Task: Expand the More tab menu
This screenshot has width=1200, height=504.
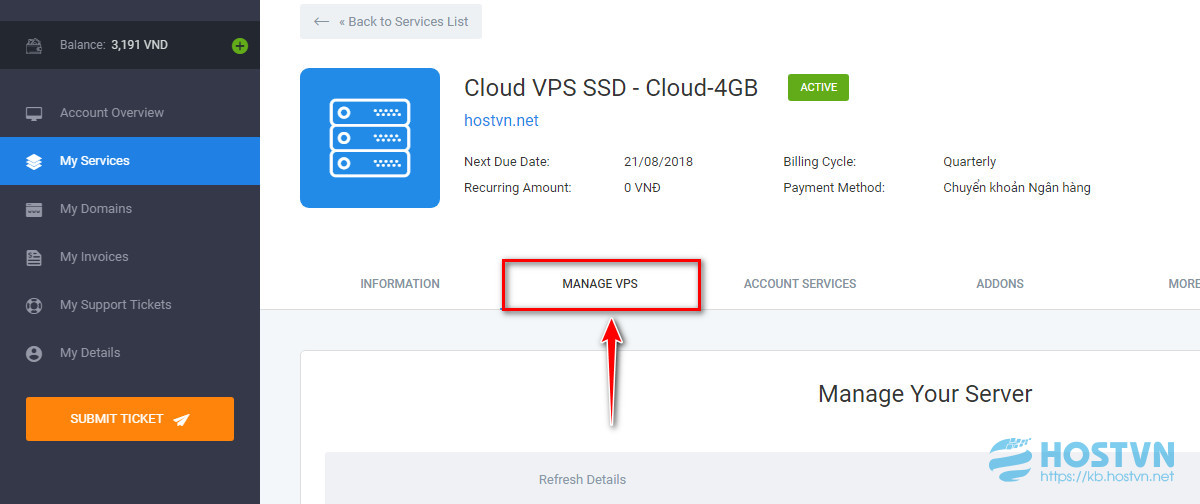Action: point(1183,284)
